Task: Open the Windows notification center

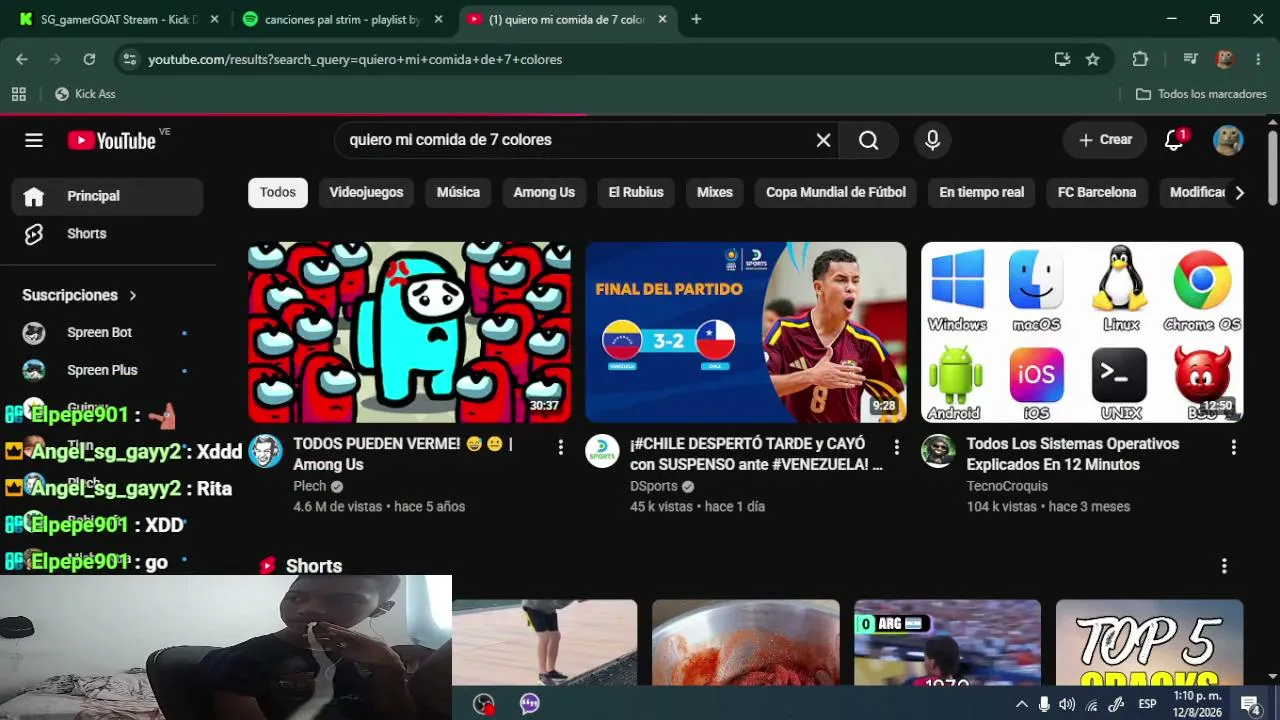Action: (1250, 704)
